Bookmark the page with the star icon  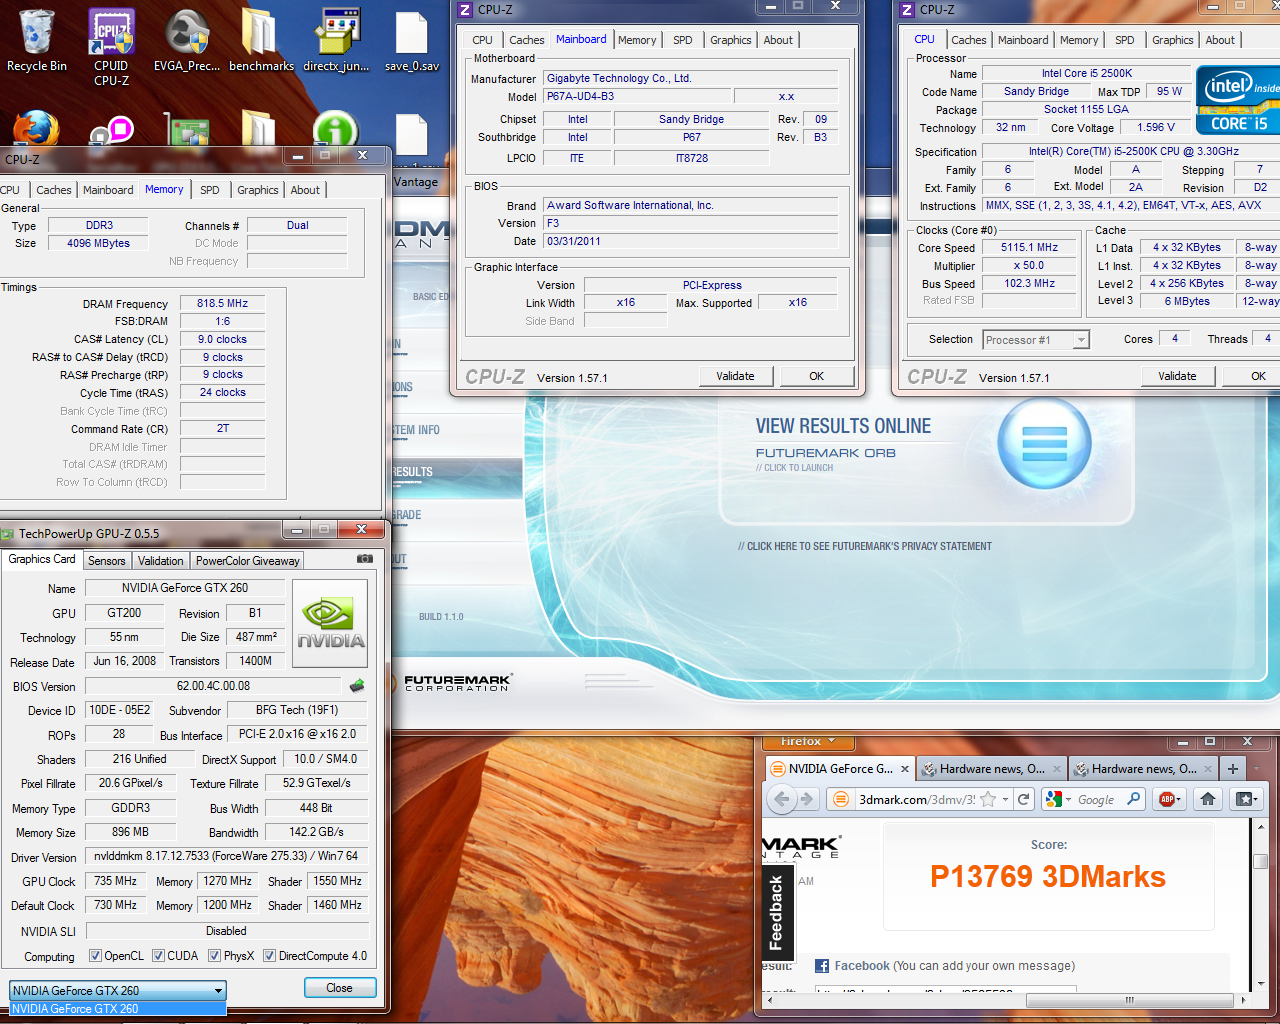tap(988, 799)
